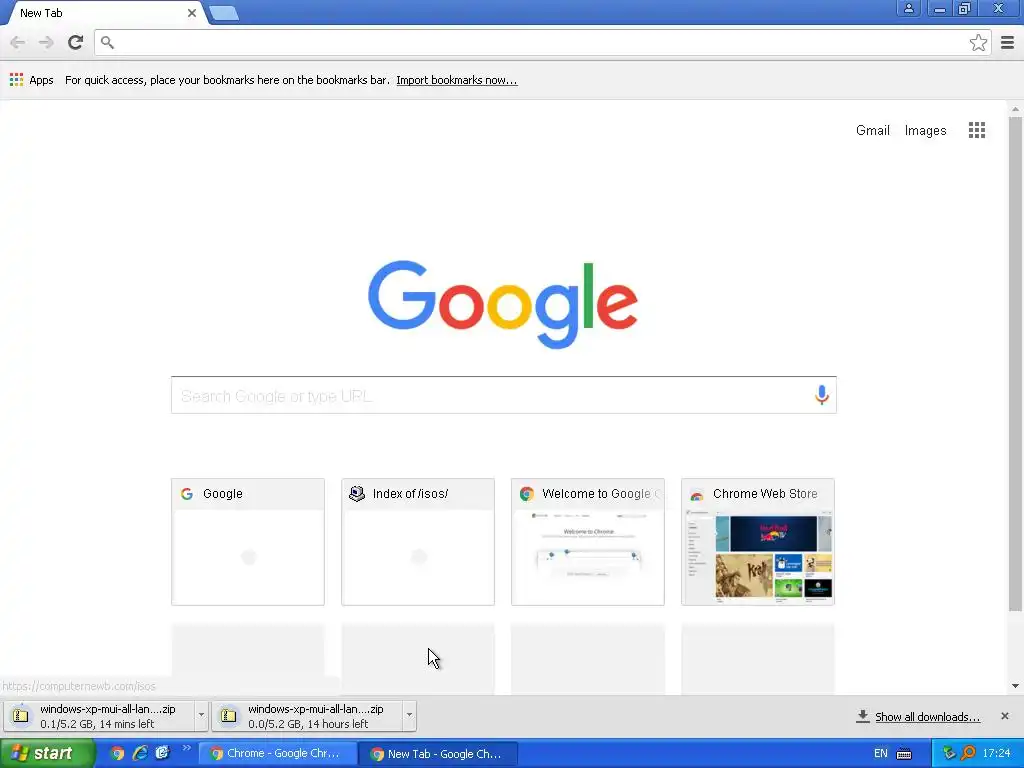Launch Internet Explorer from quick launch
1024x768 pixels.
(x=140, y=754)
